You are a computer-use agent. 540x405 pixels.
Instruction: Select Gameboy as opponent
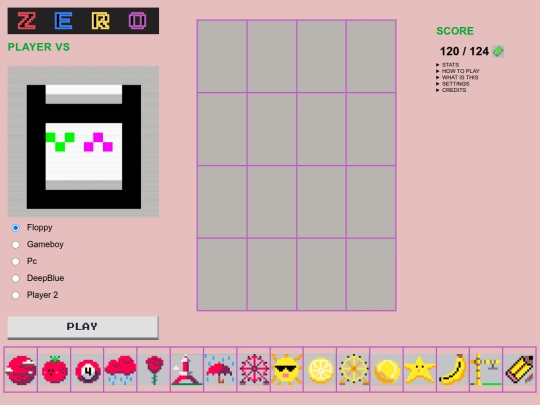click(x=15, y=245)
